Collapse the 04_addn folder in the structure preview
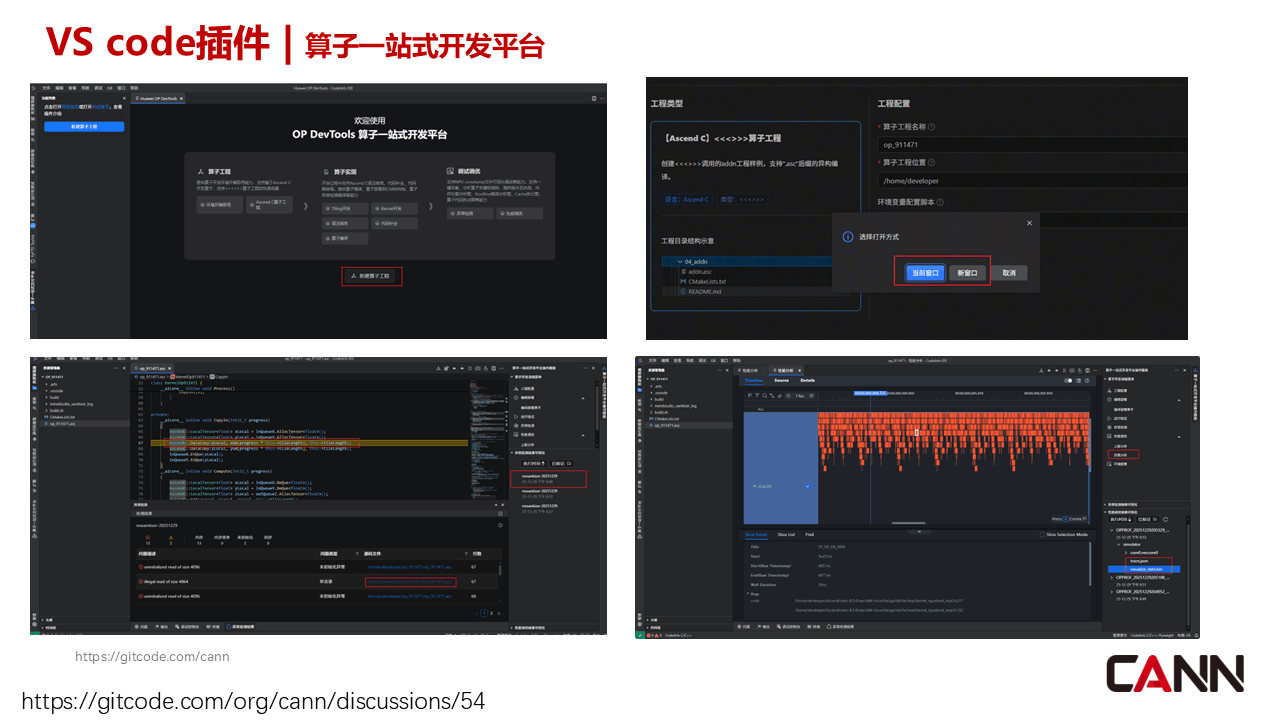 (680, 262)
